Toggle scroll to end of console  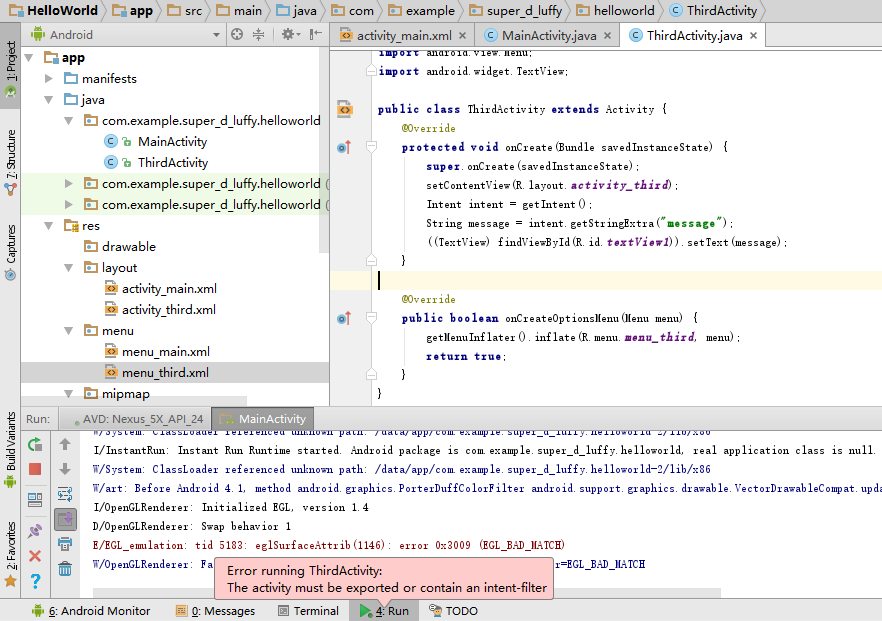pos(65,519)
